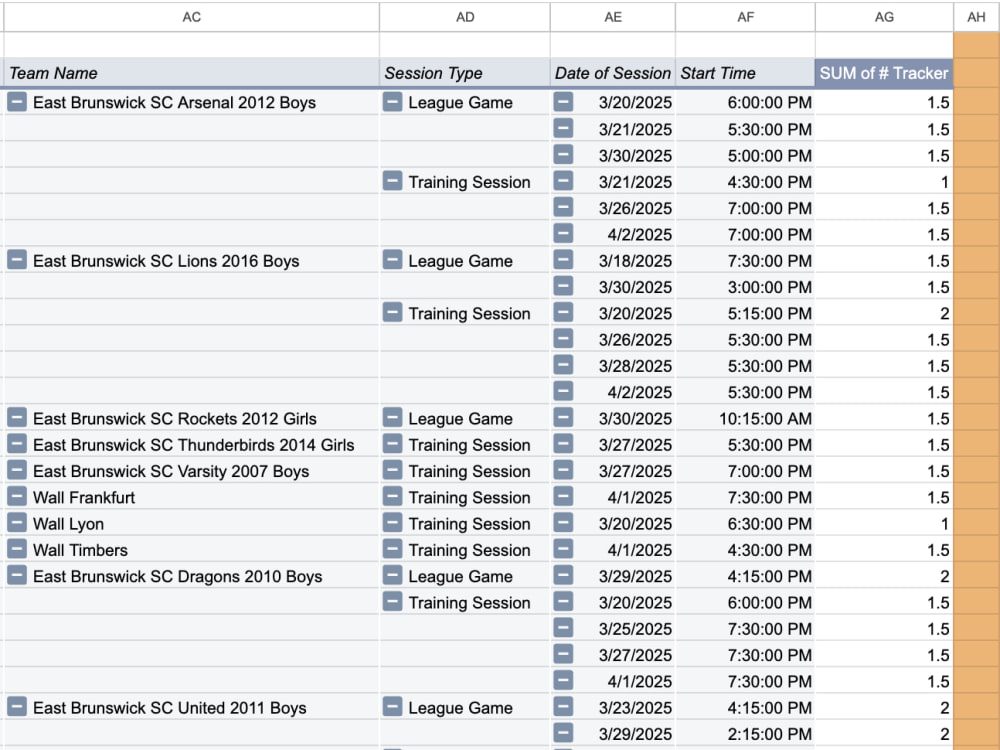Click the 5:15:00 PM start time cell
Image resolution: width=1000 pixels, height=750 pixels.
pyautogui.click(x=746, y=313)
